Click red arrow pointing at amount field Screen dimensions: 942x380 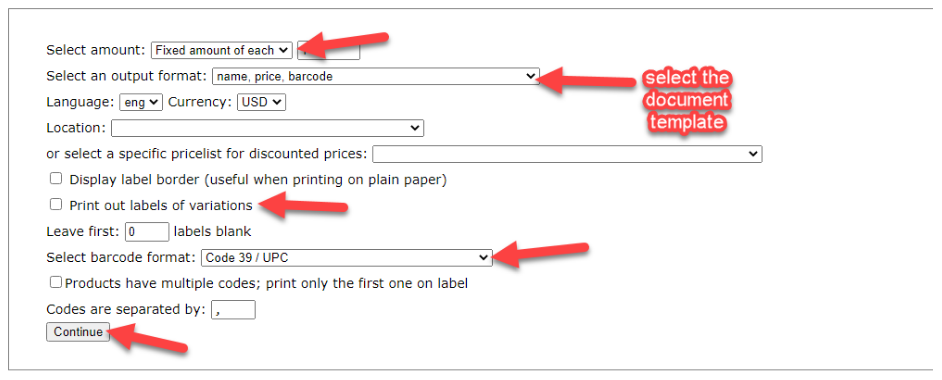pos(342,43)
